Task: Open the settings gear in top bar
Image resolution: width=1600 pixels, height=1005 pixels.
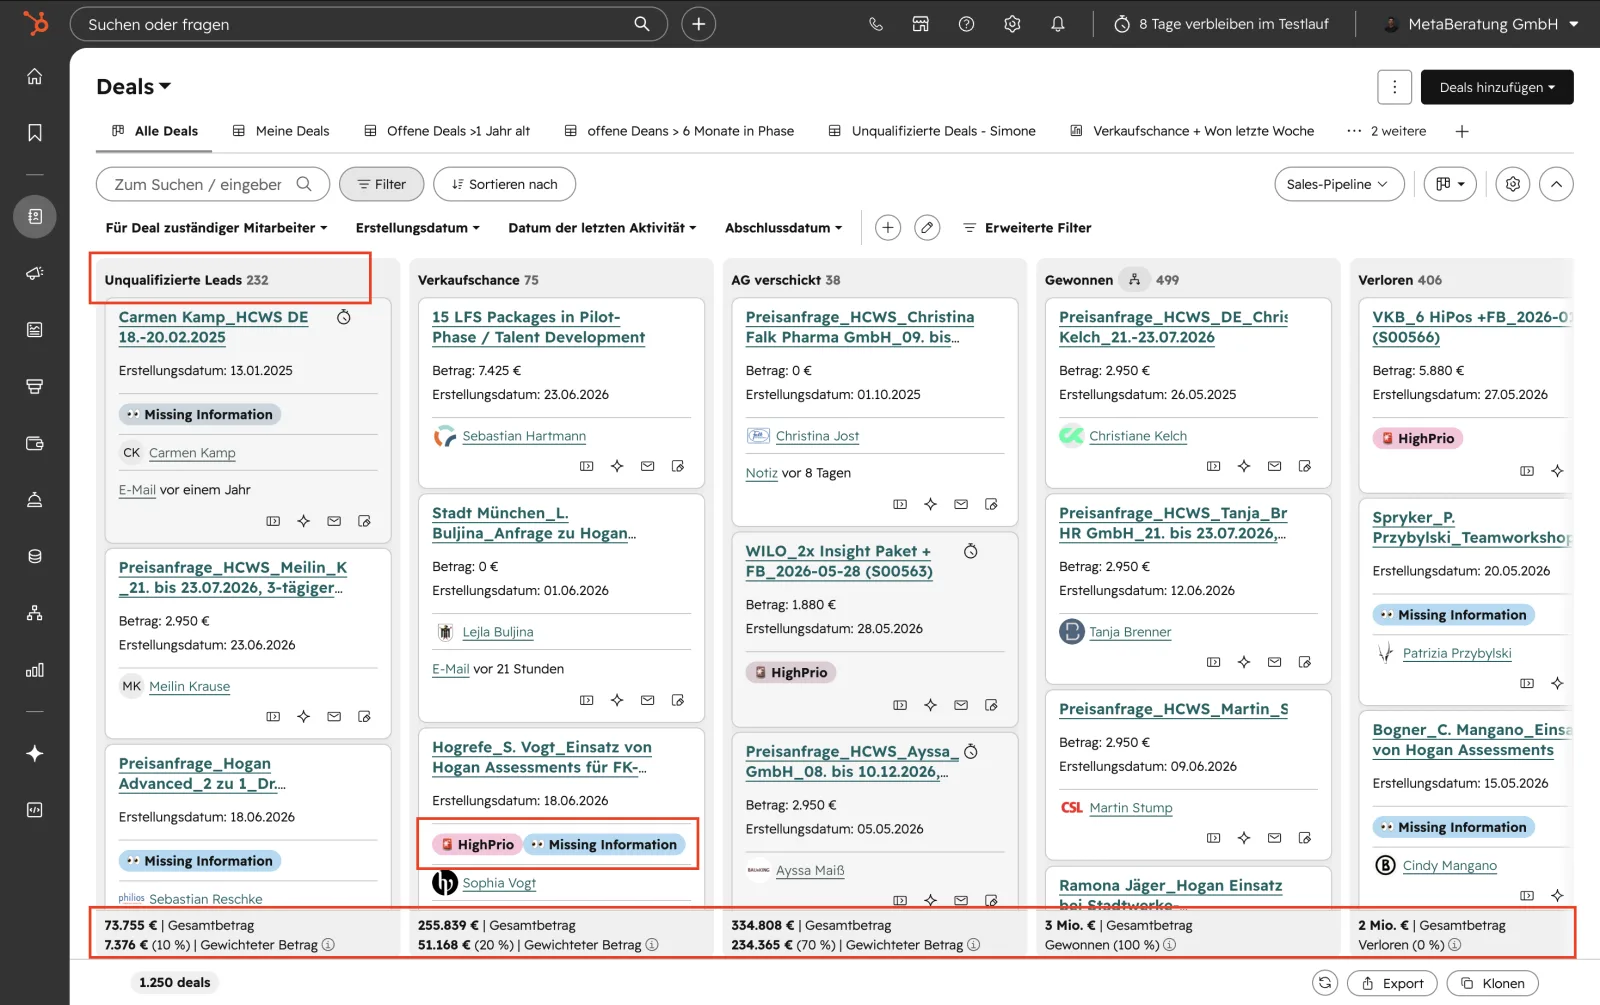Action: (1012, 24)
